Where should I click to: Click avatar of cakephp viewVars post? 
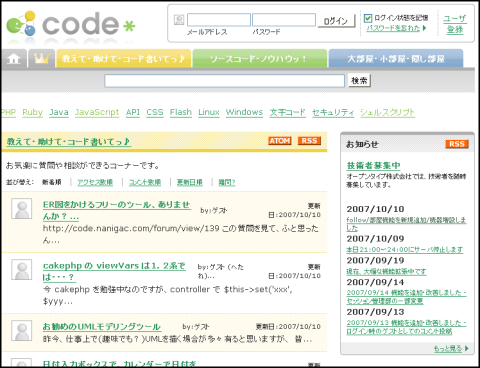[22, 270]
